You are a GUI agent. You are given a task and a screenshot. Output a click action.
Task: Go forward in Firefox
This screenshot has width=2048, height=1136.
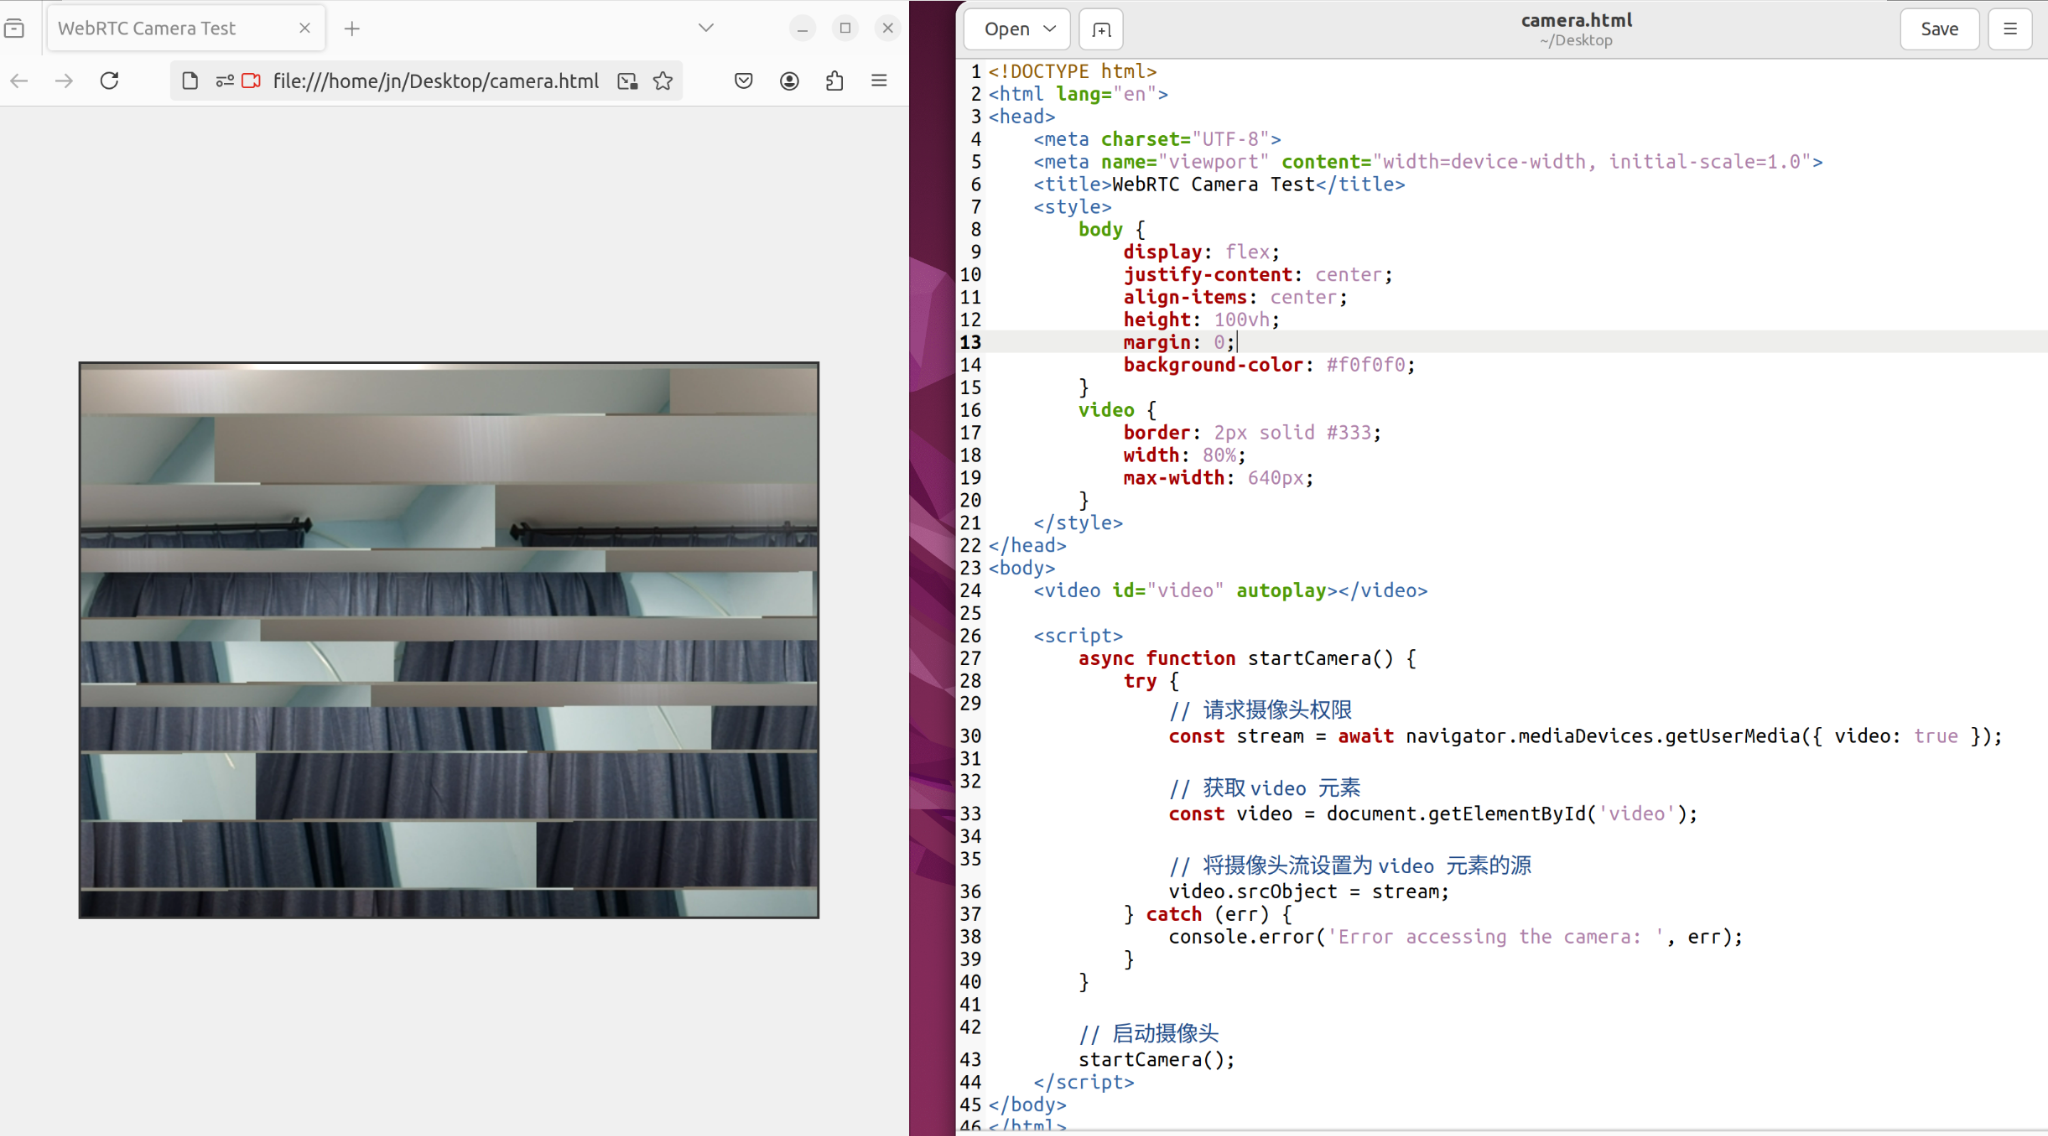(x=64, y=81)
